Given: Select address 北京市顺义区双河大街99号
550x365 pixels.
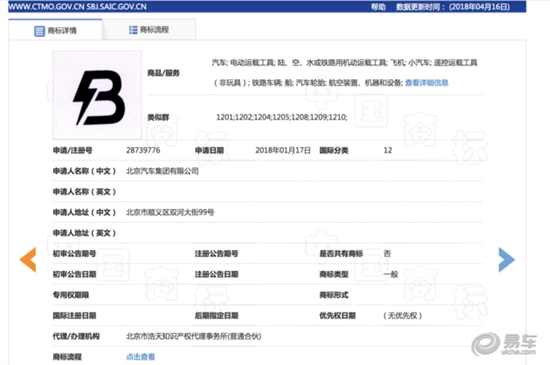Looking at the screenshot, I should click(170, 212).
